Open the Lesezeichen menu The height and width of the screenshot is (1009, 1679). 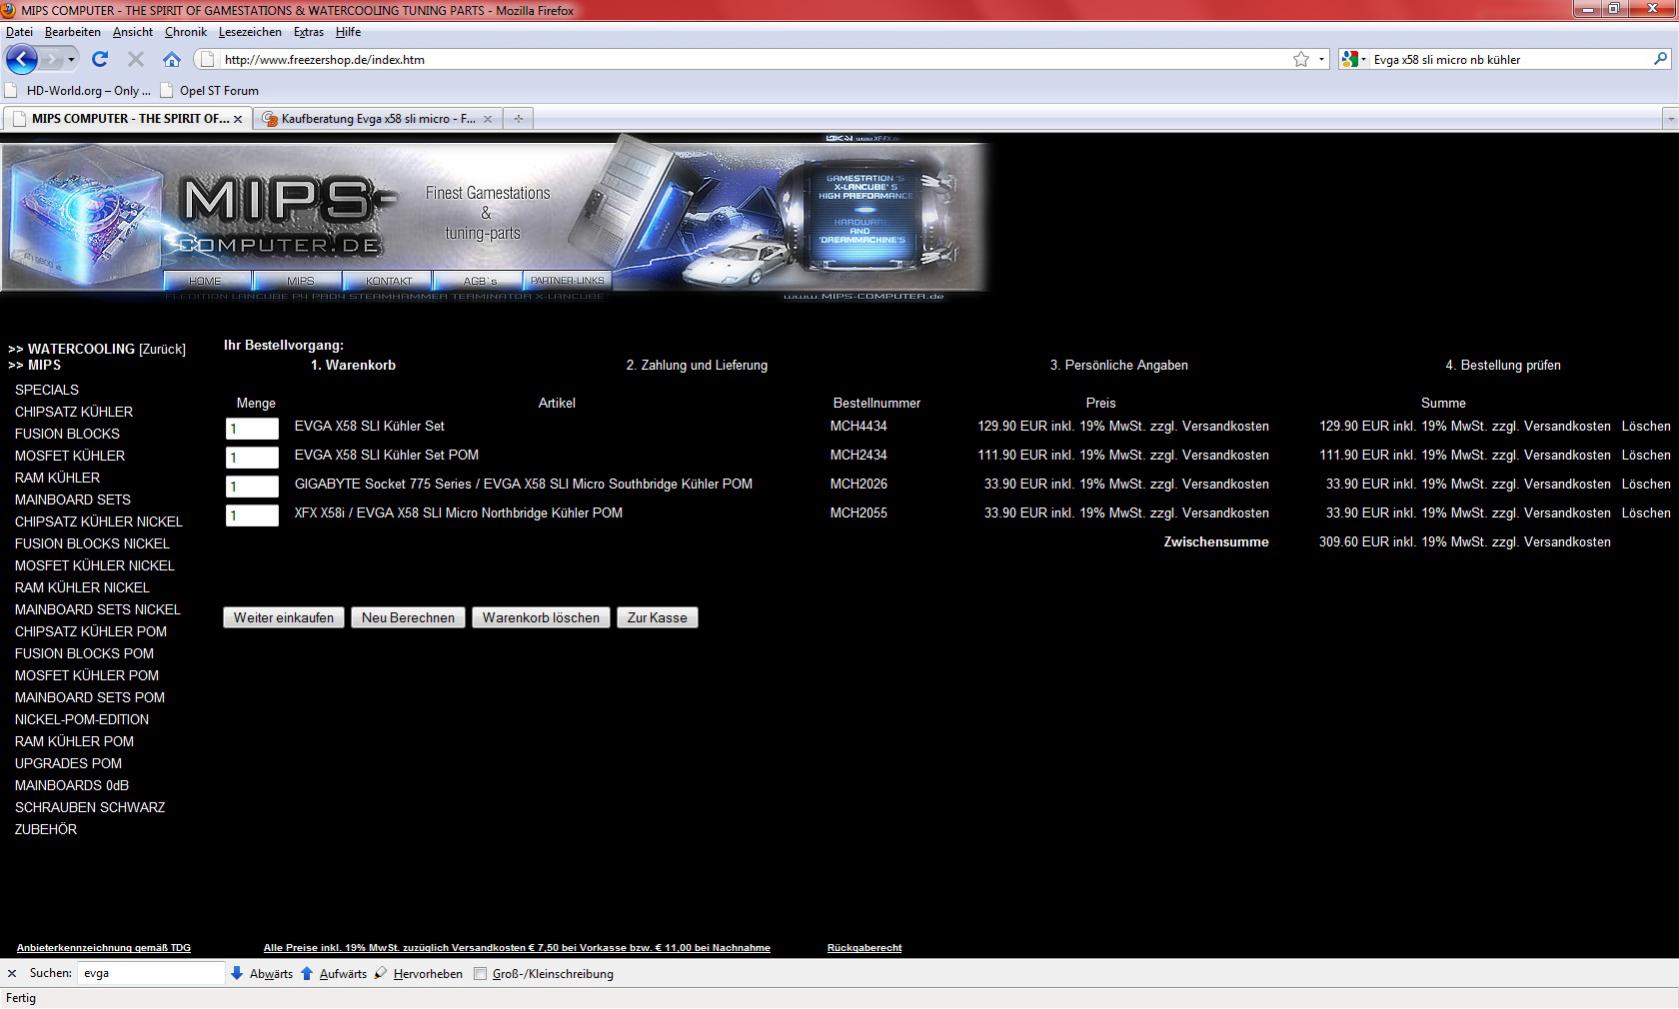coord(250,32)
